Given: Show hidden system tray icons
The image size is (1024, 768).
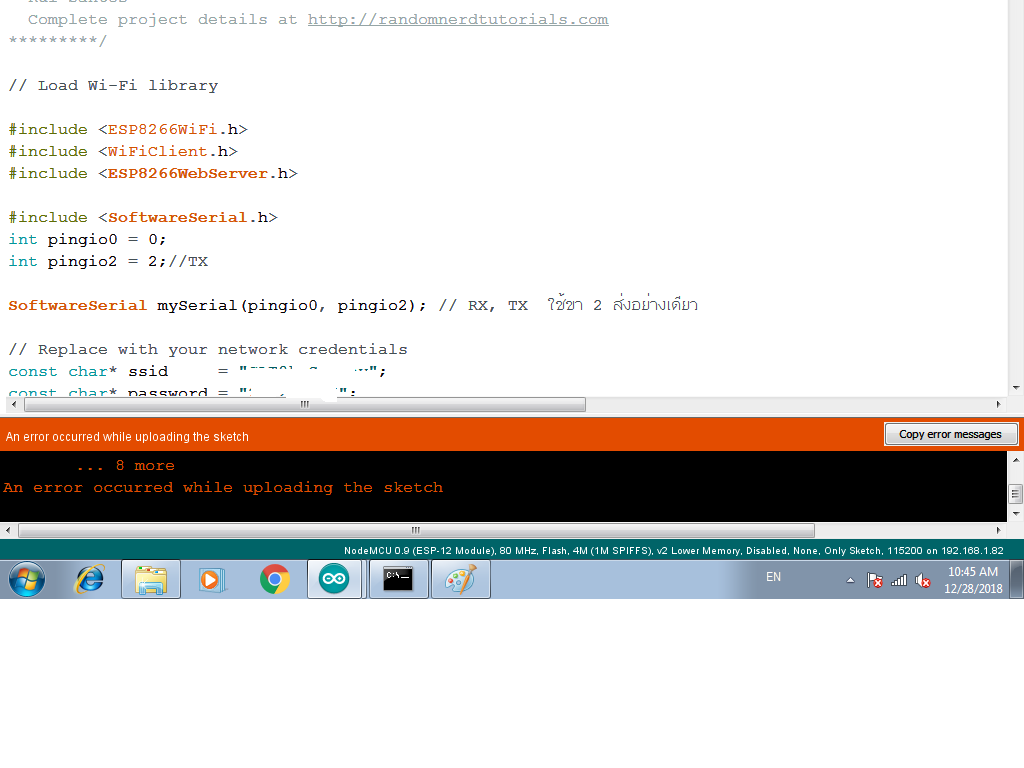Looking at the screenshot, I should point(850,580).
